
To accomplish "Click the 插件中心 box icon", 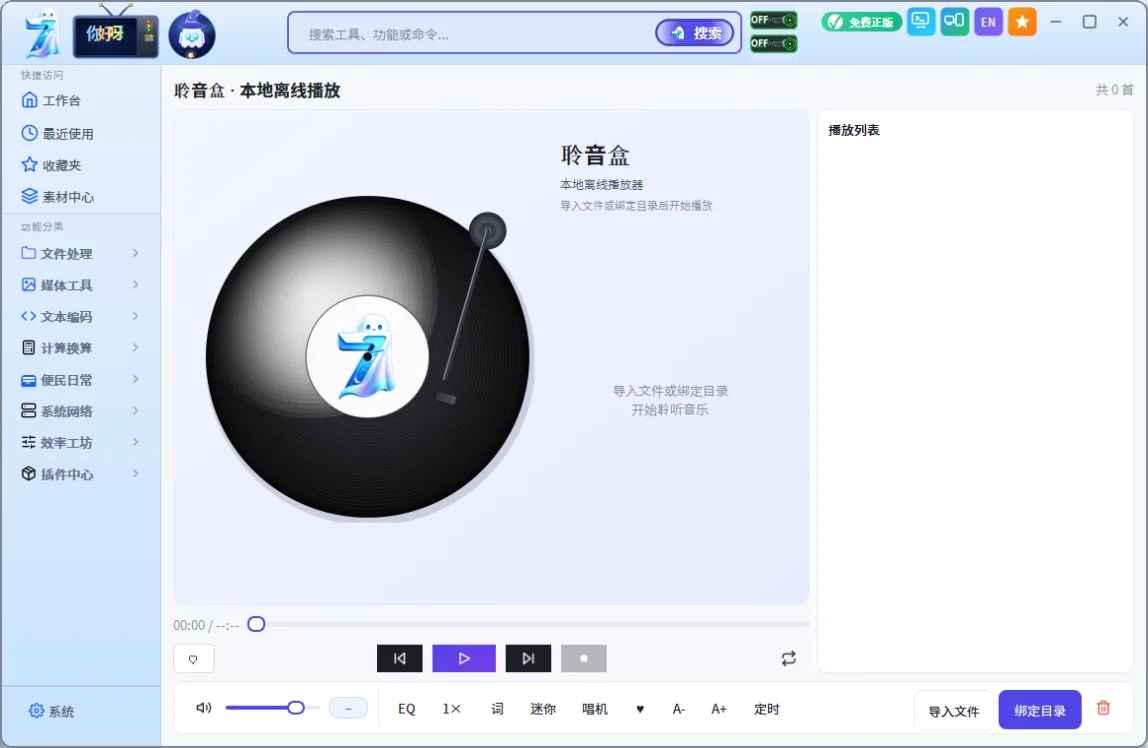I will (x=29, y=474).
